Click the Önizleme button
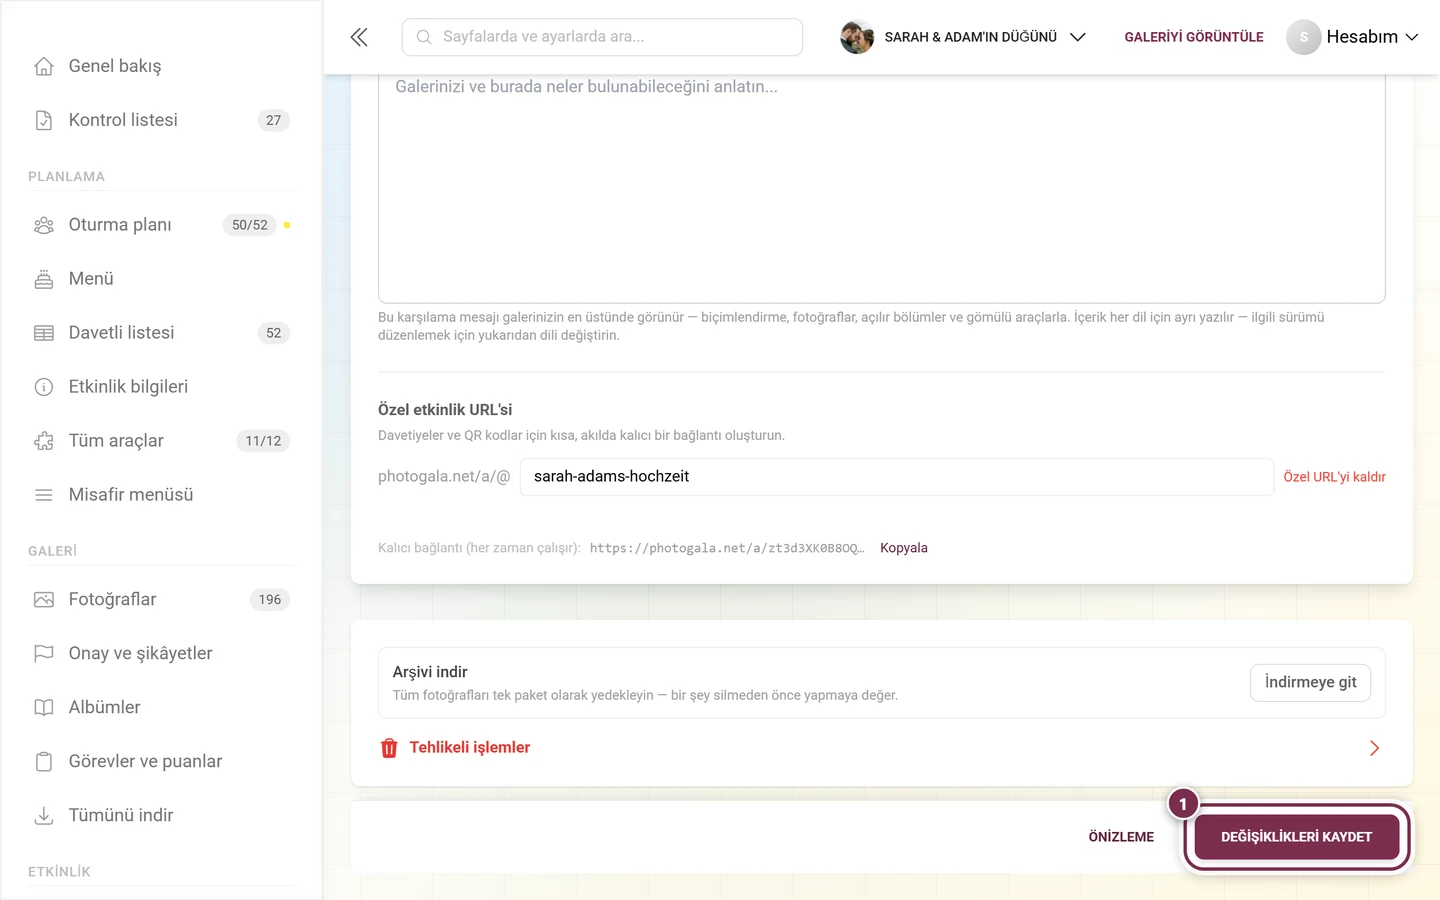Image resolution: width=1440 pixels, height=900 pixels. pyautogui.click(x=1121, y=837)
